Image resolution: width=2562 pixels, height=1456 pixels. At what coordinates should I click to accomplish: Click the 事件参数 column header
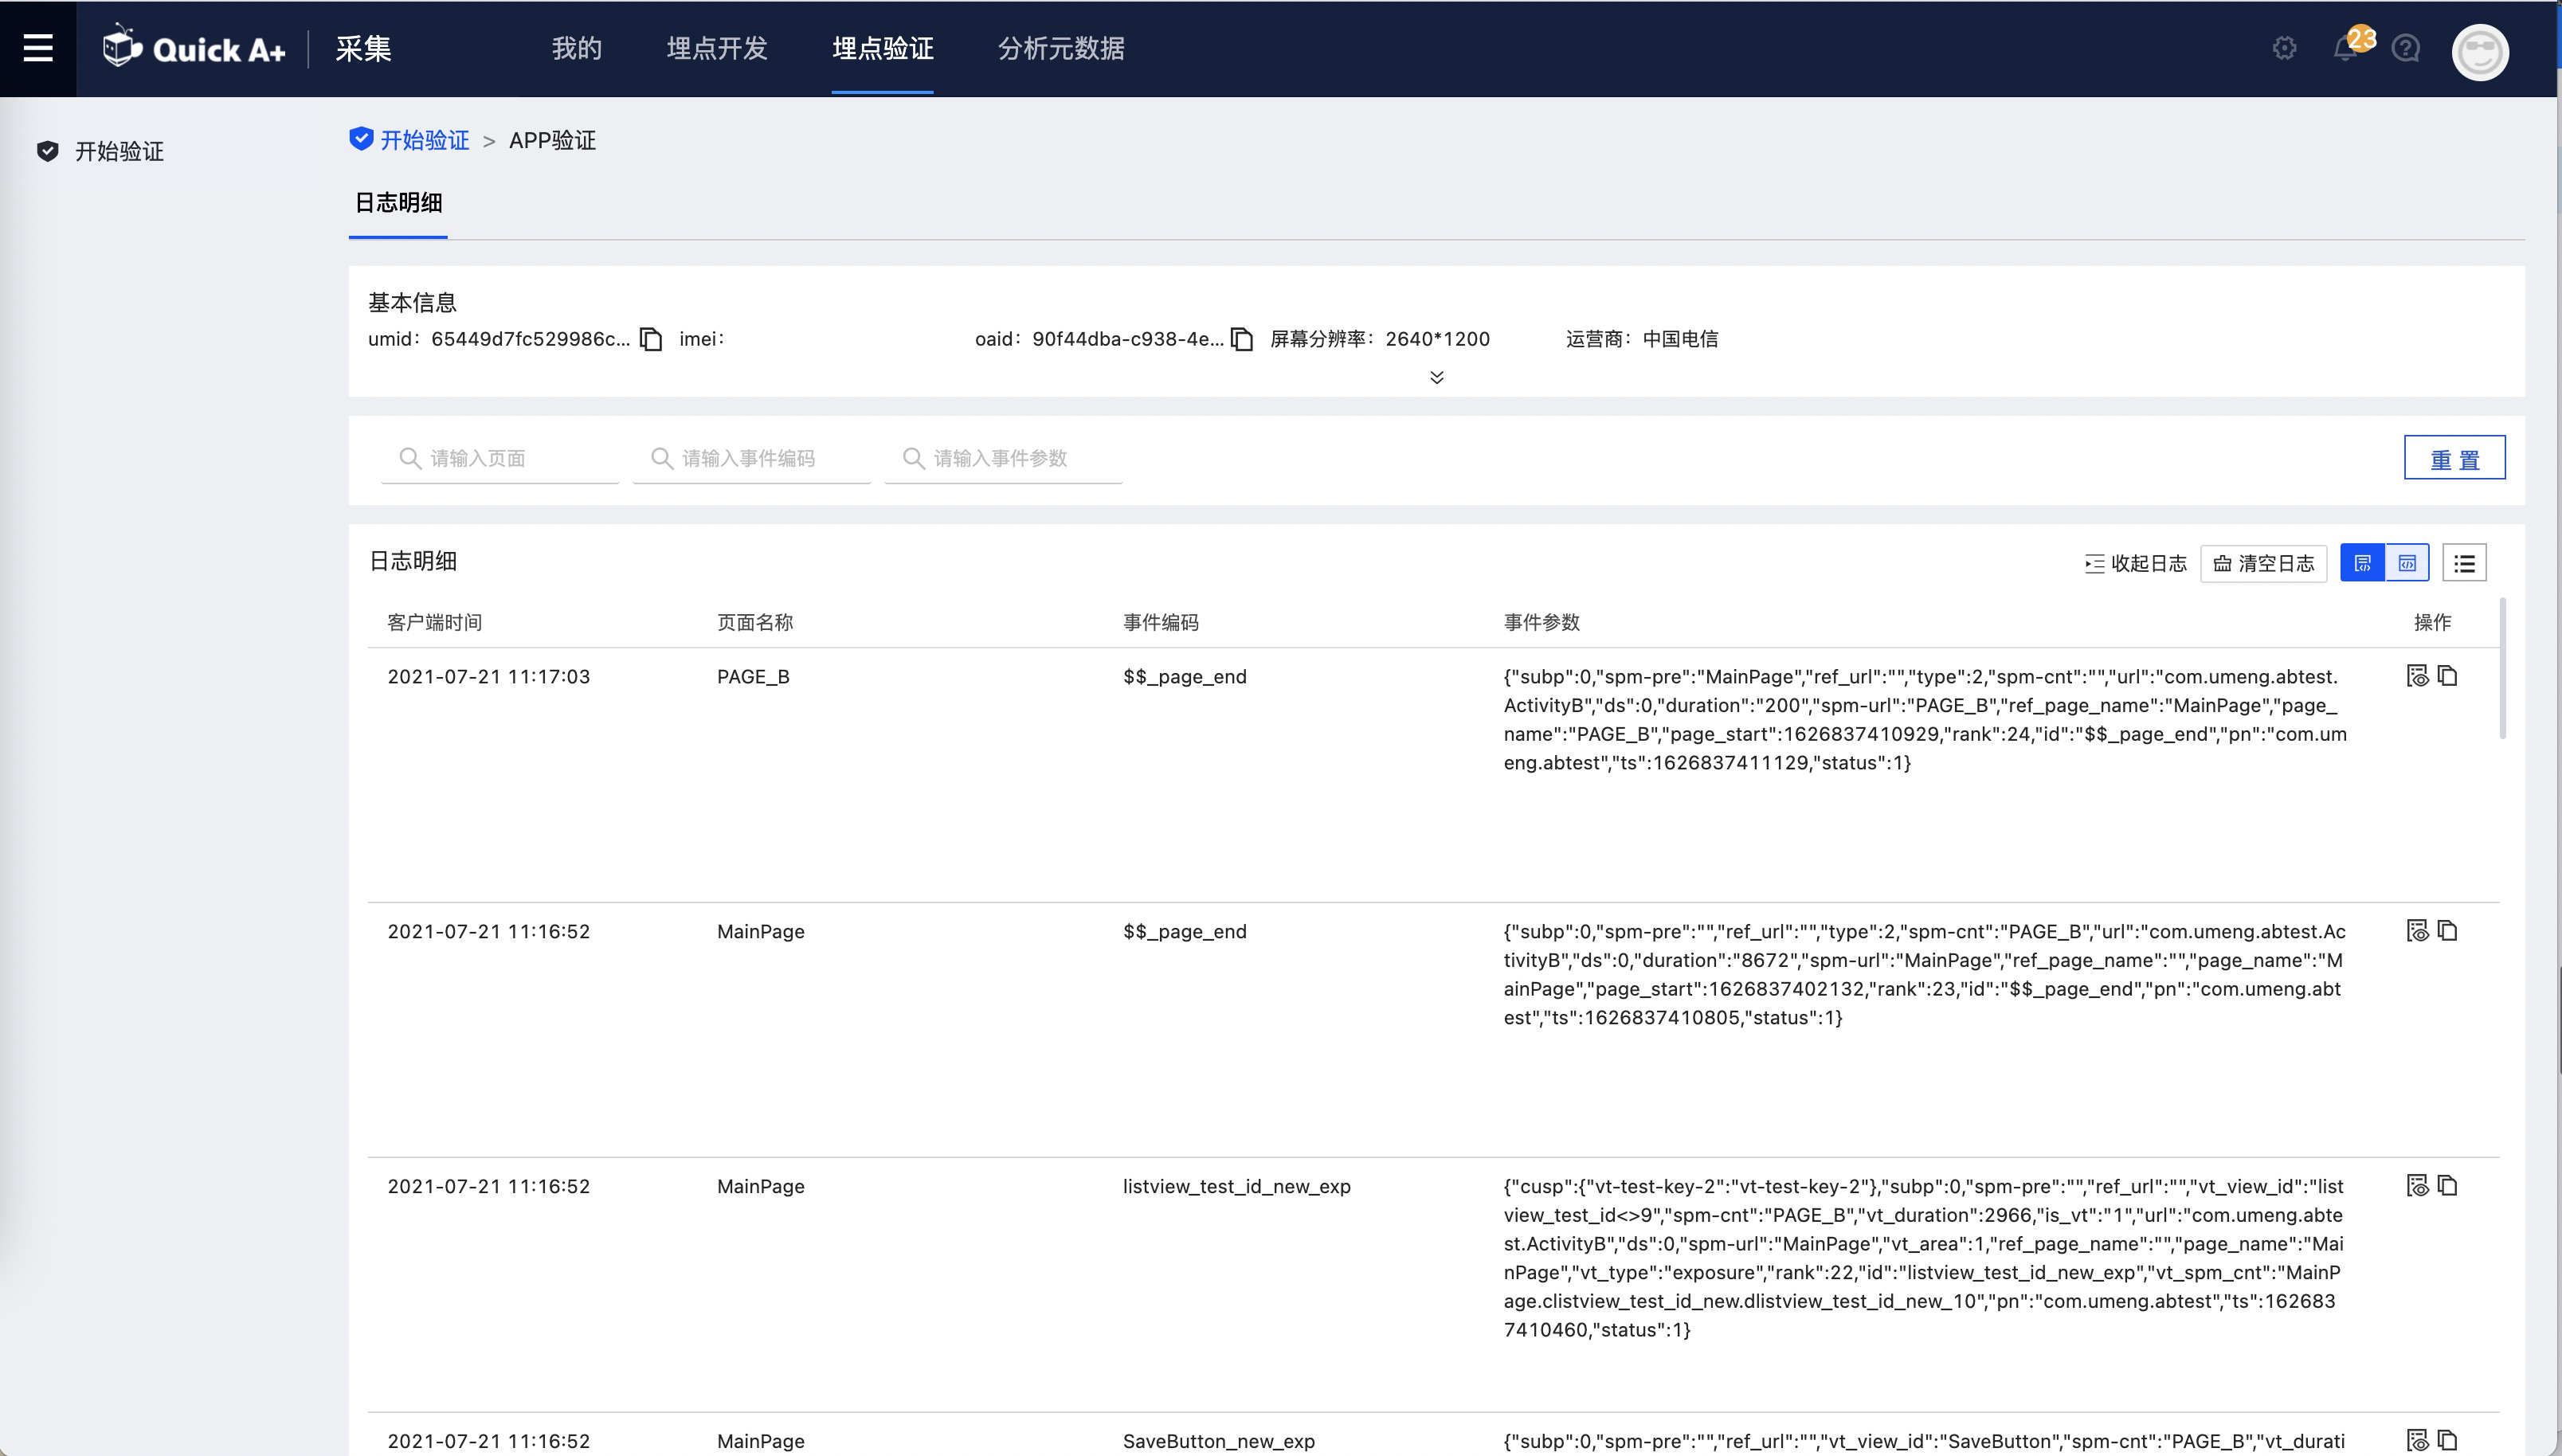pyautogui.click(x=1542, y=622)
